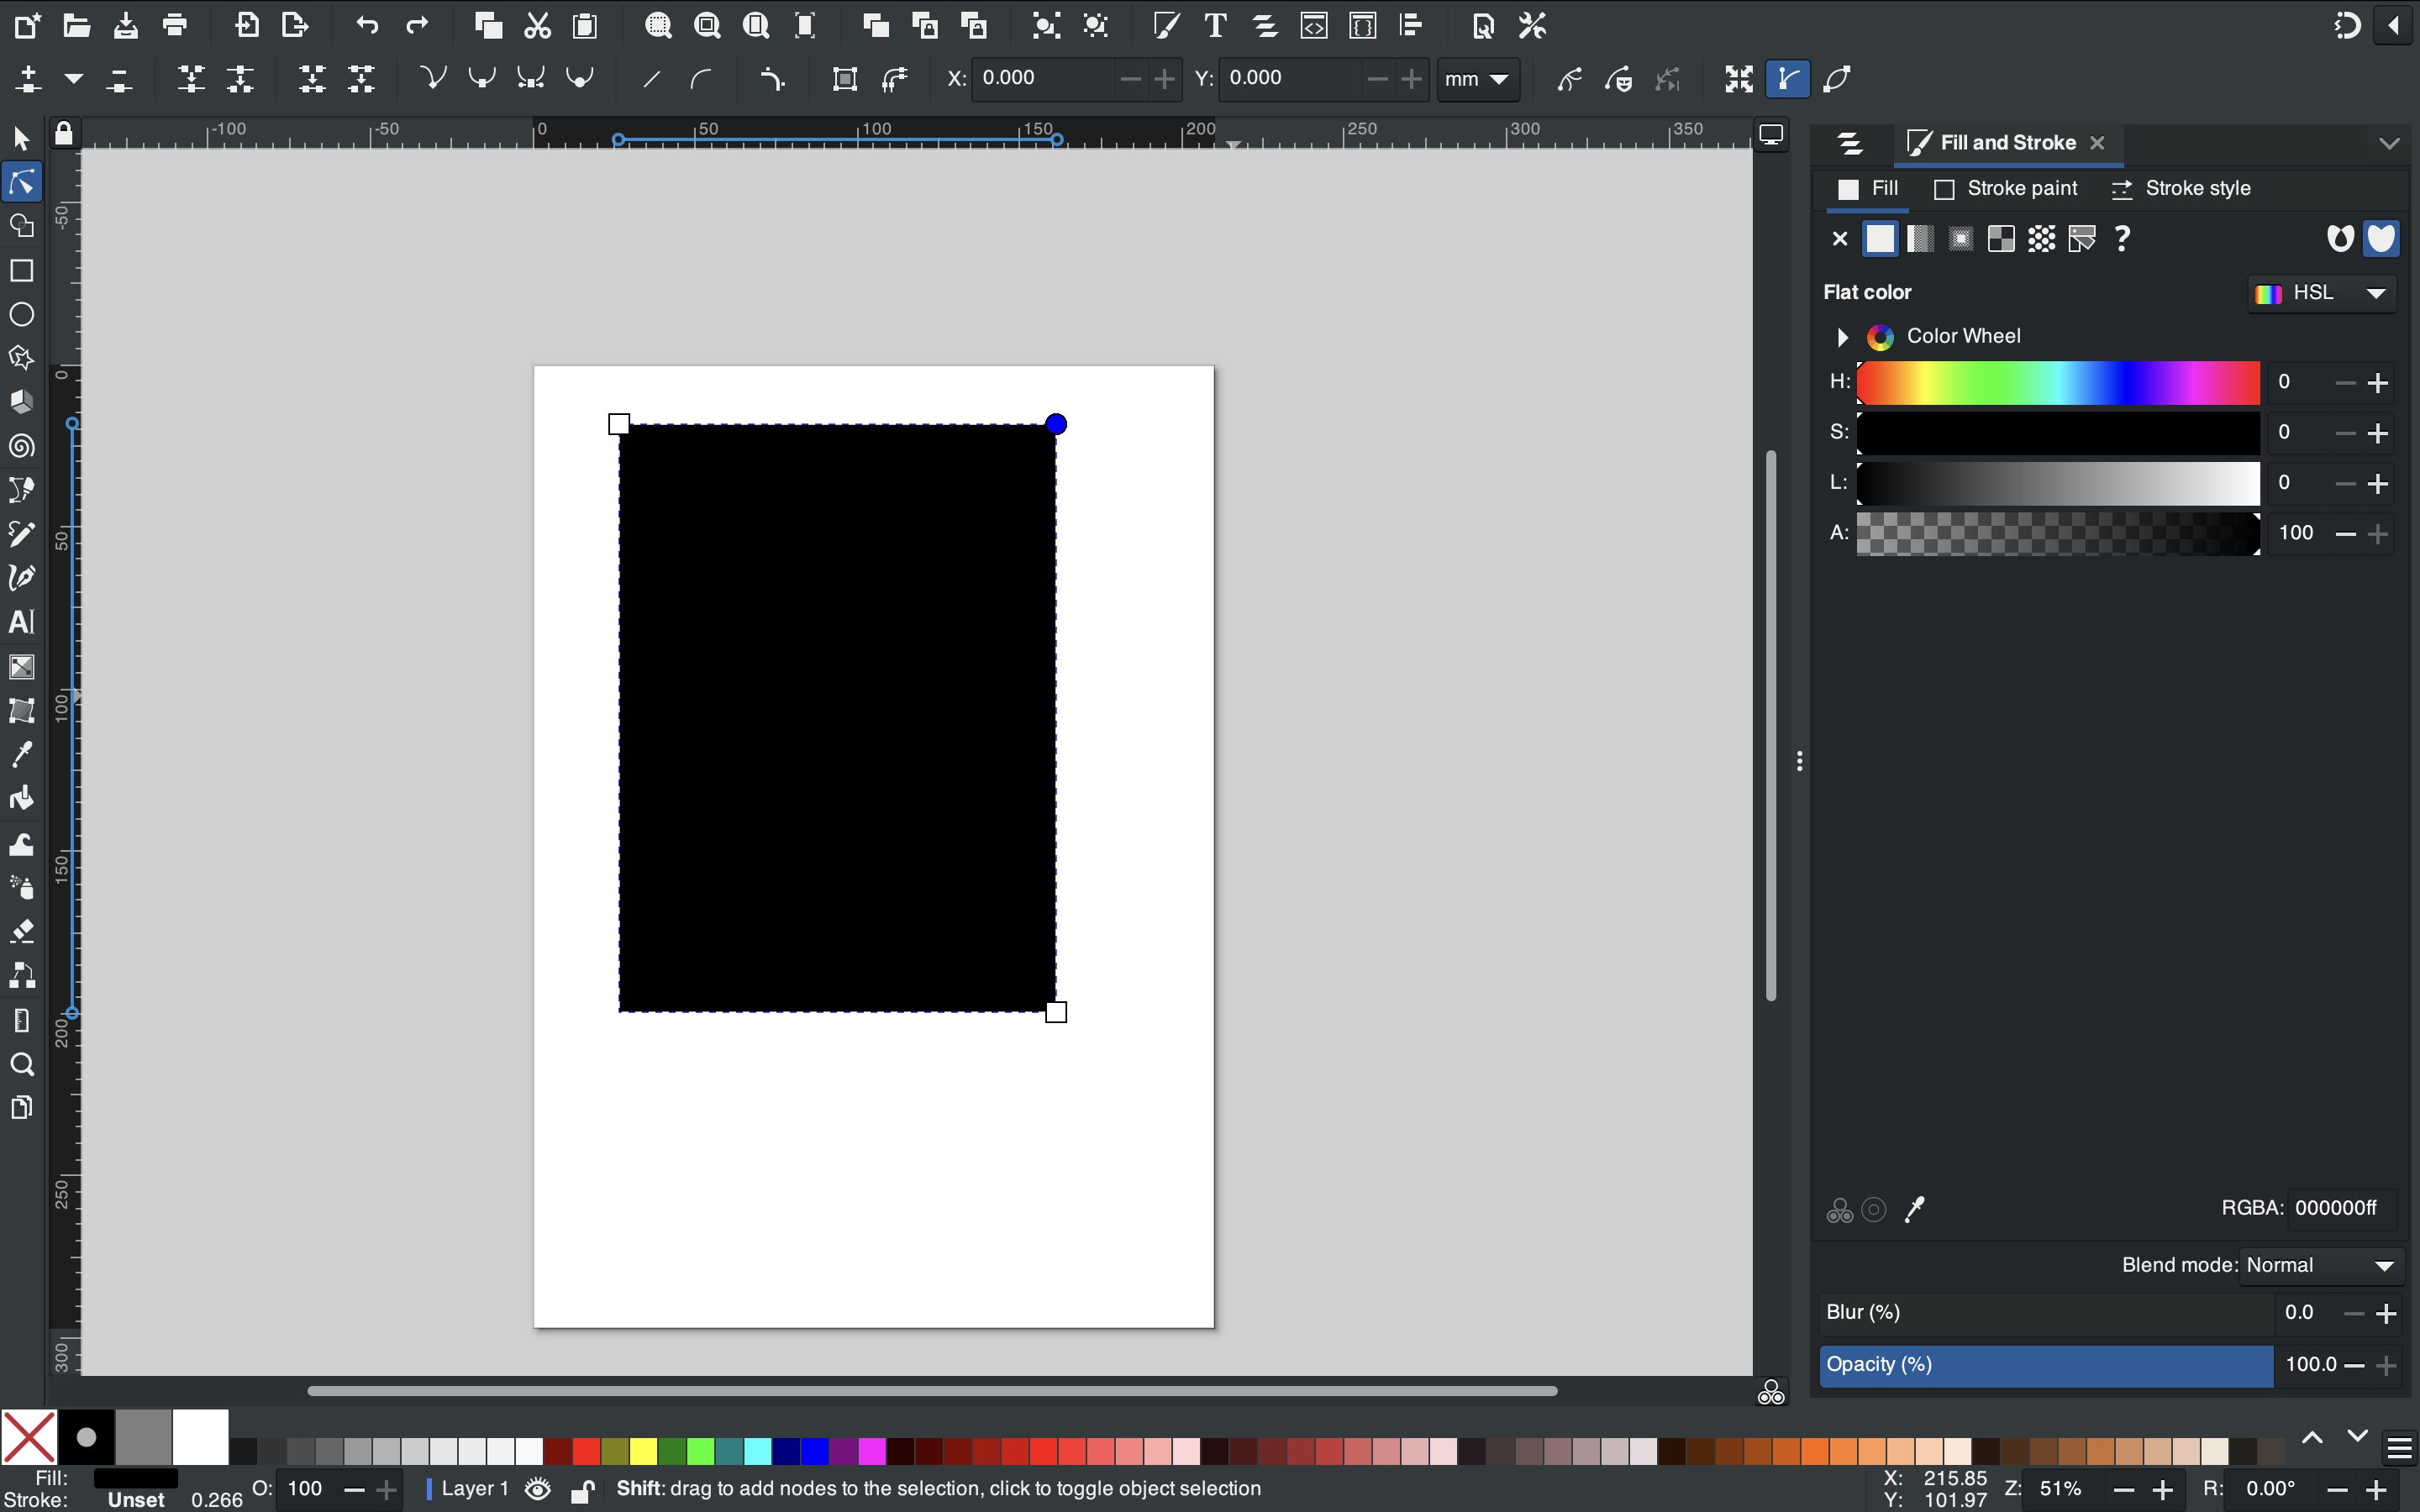
Task: Switch to the Fill tab
Action: click(1868, 189)
